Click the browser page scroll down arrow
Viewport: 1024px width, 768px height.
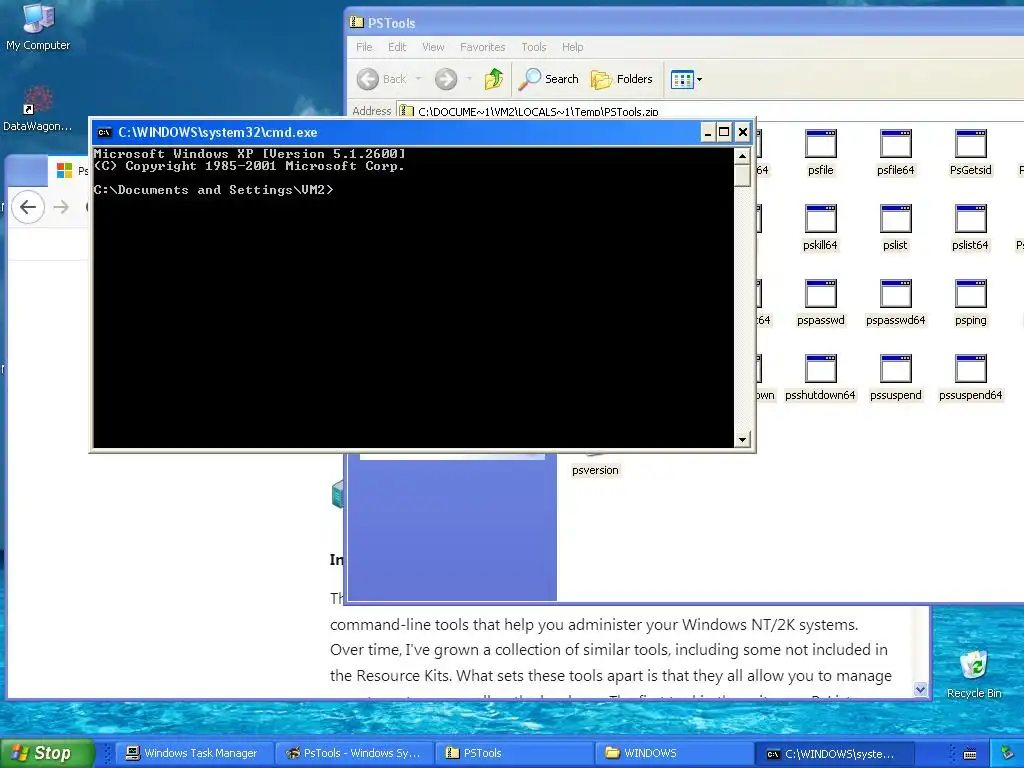(x=921, y=690)
